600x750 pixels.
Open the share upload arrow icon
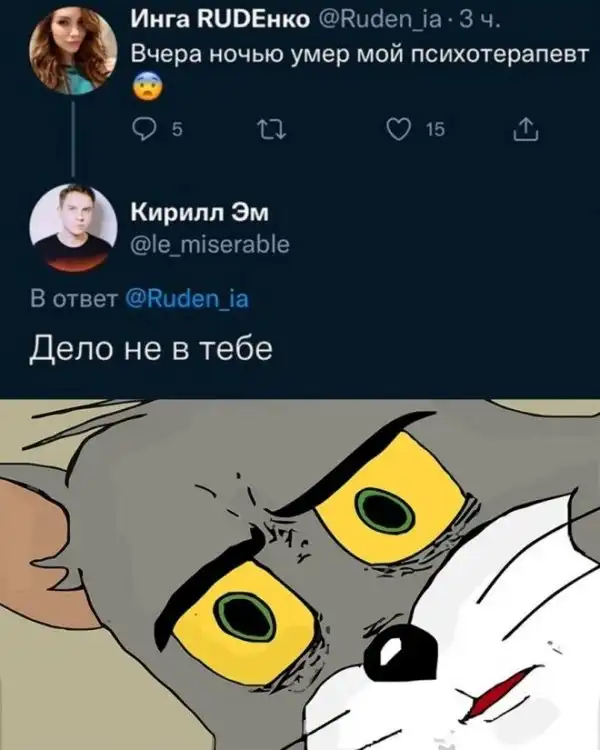tap(526, 129)
